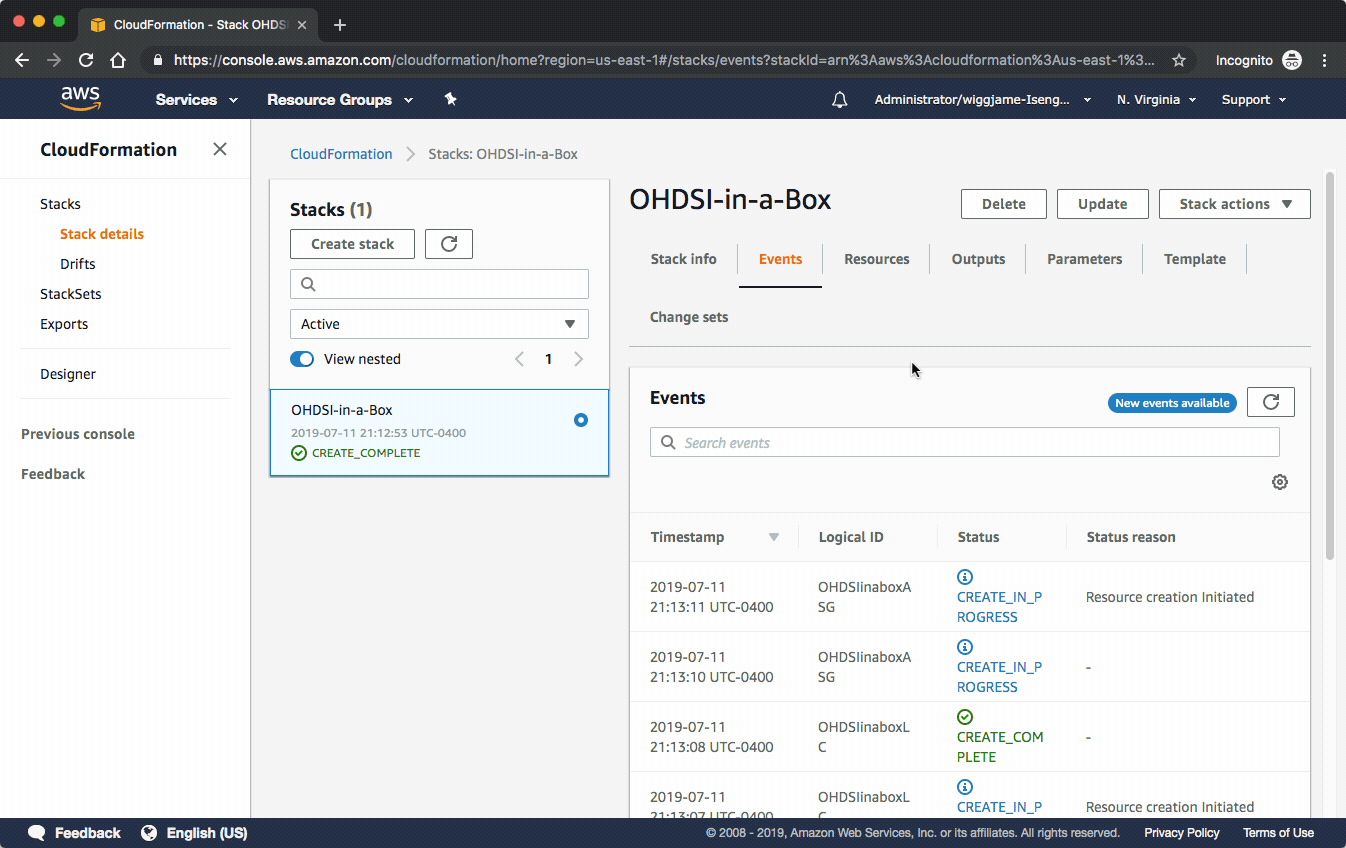1346x848 pixels.
Task: Click the browser back arrow
Action: coord(22,60)
